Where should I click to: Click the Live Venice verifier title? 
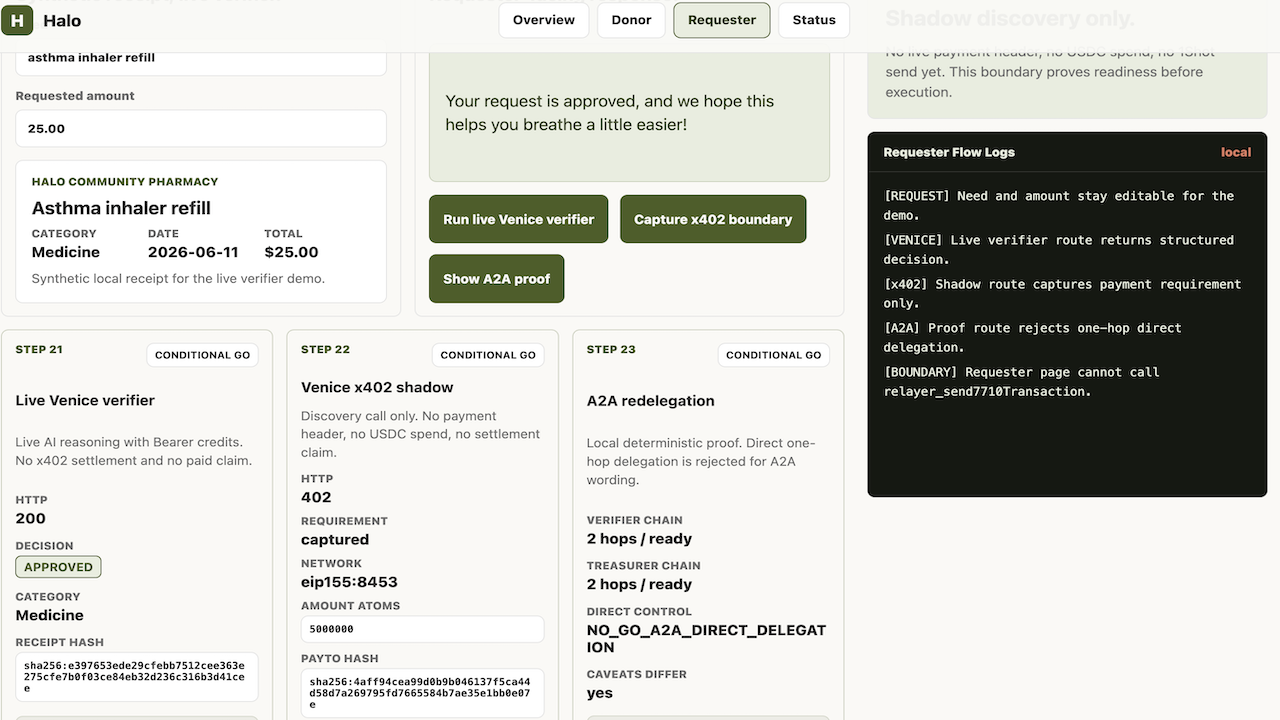(85, 400)
